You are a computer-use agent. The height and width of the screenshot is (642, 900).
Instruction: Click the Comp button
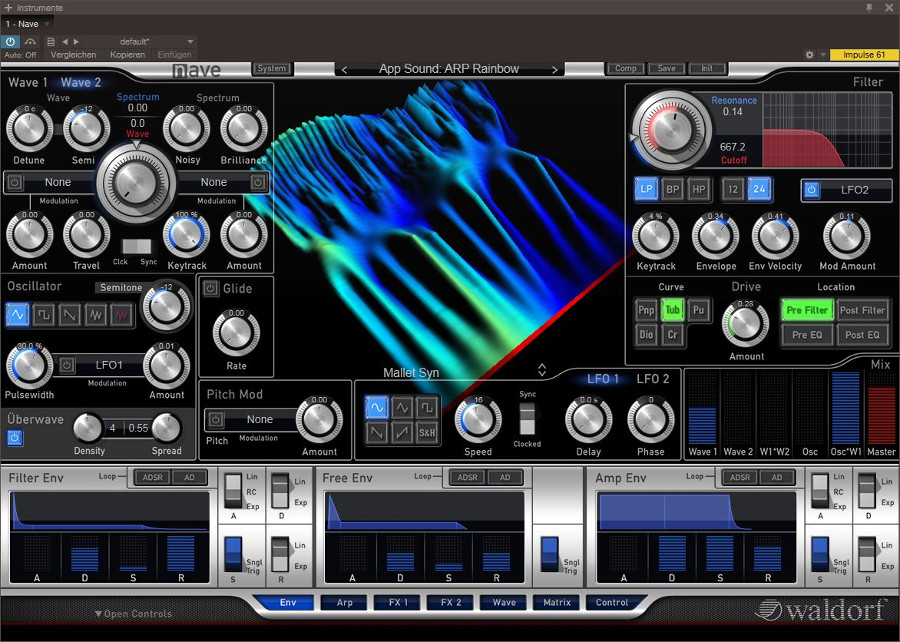[626, 68]
